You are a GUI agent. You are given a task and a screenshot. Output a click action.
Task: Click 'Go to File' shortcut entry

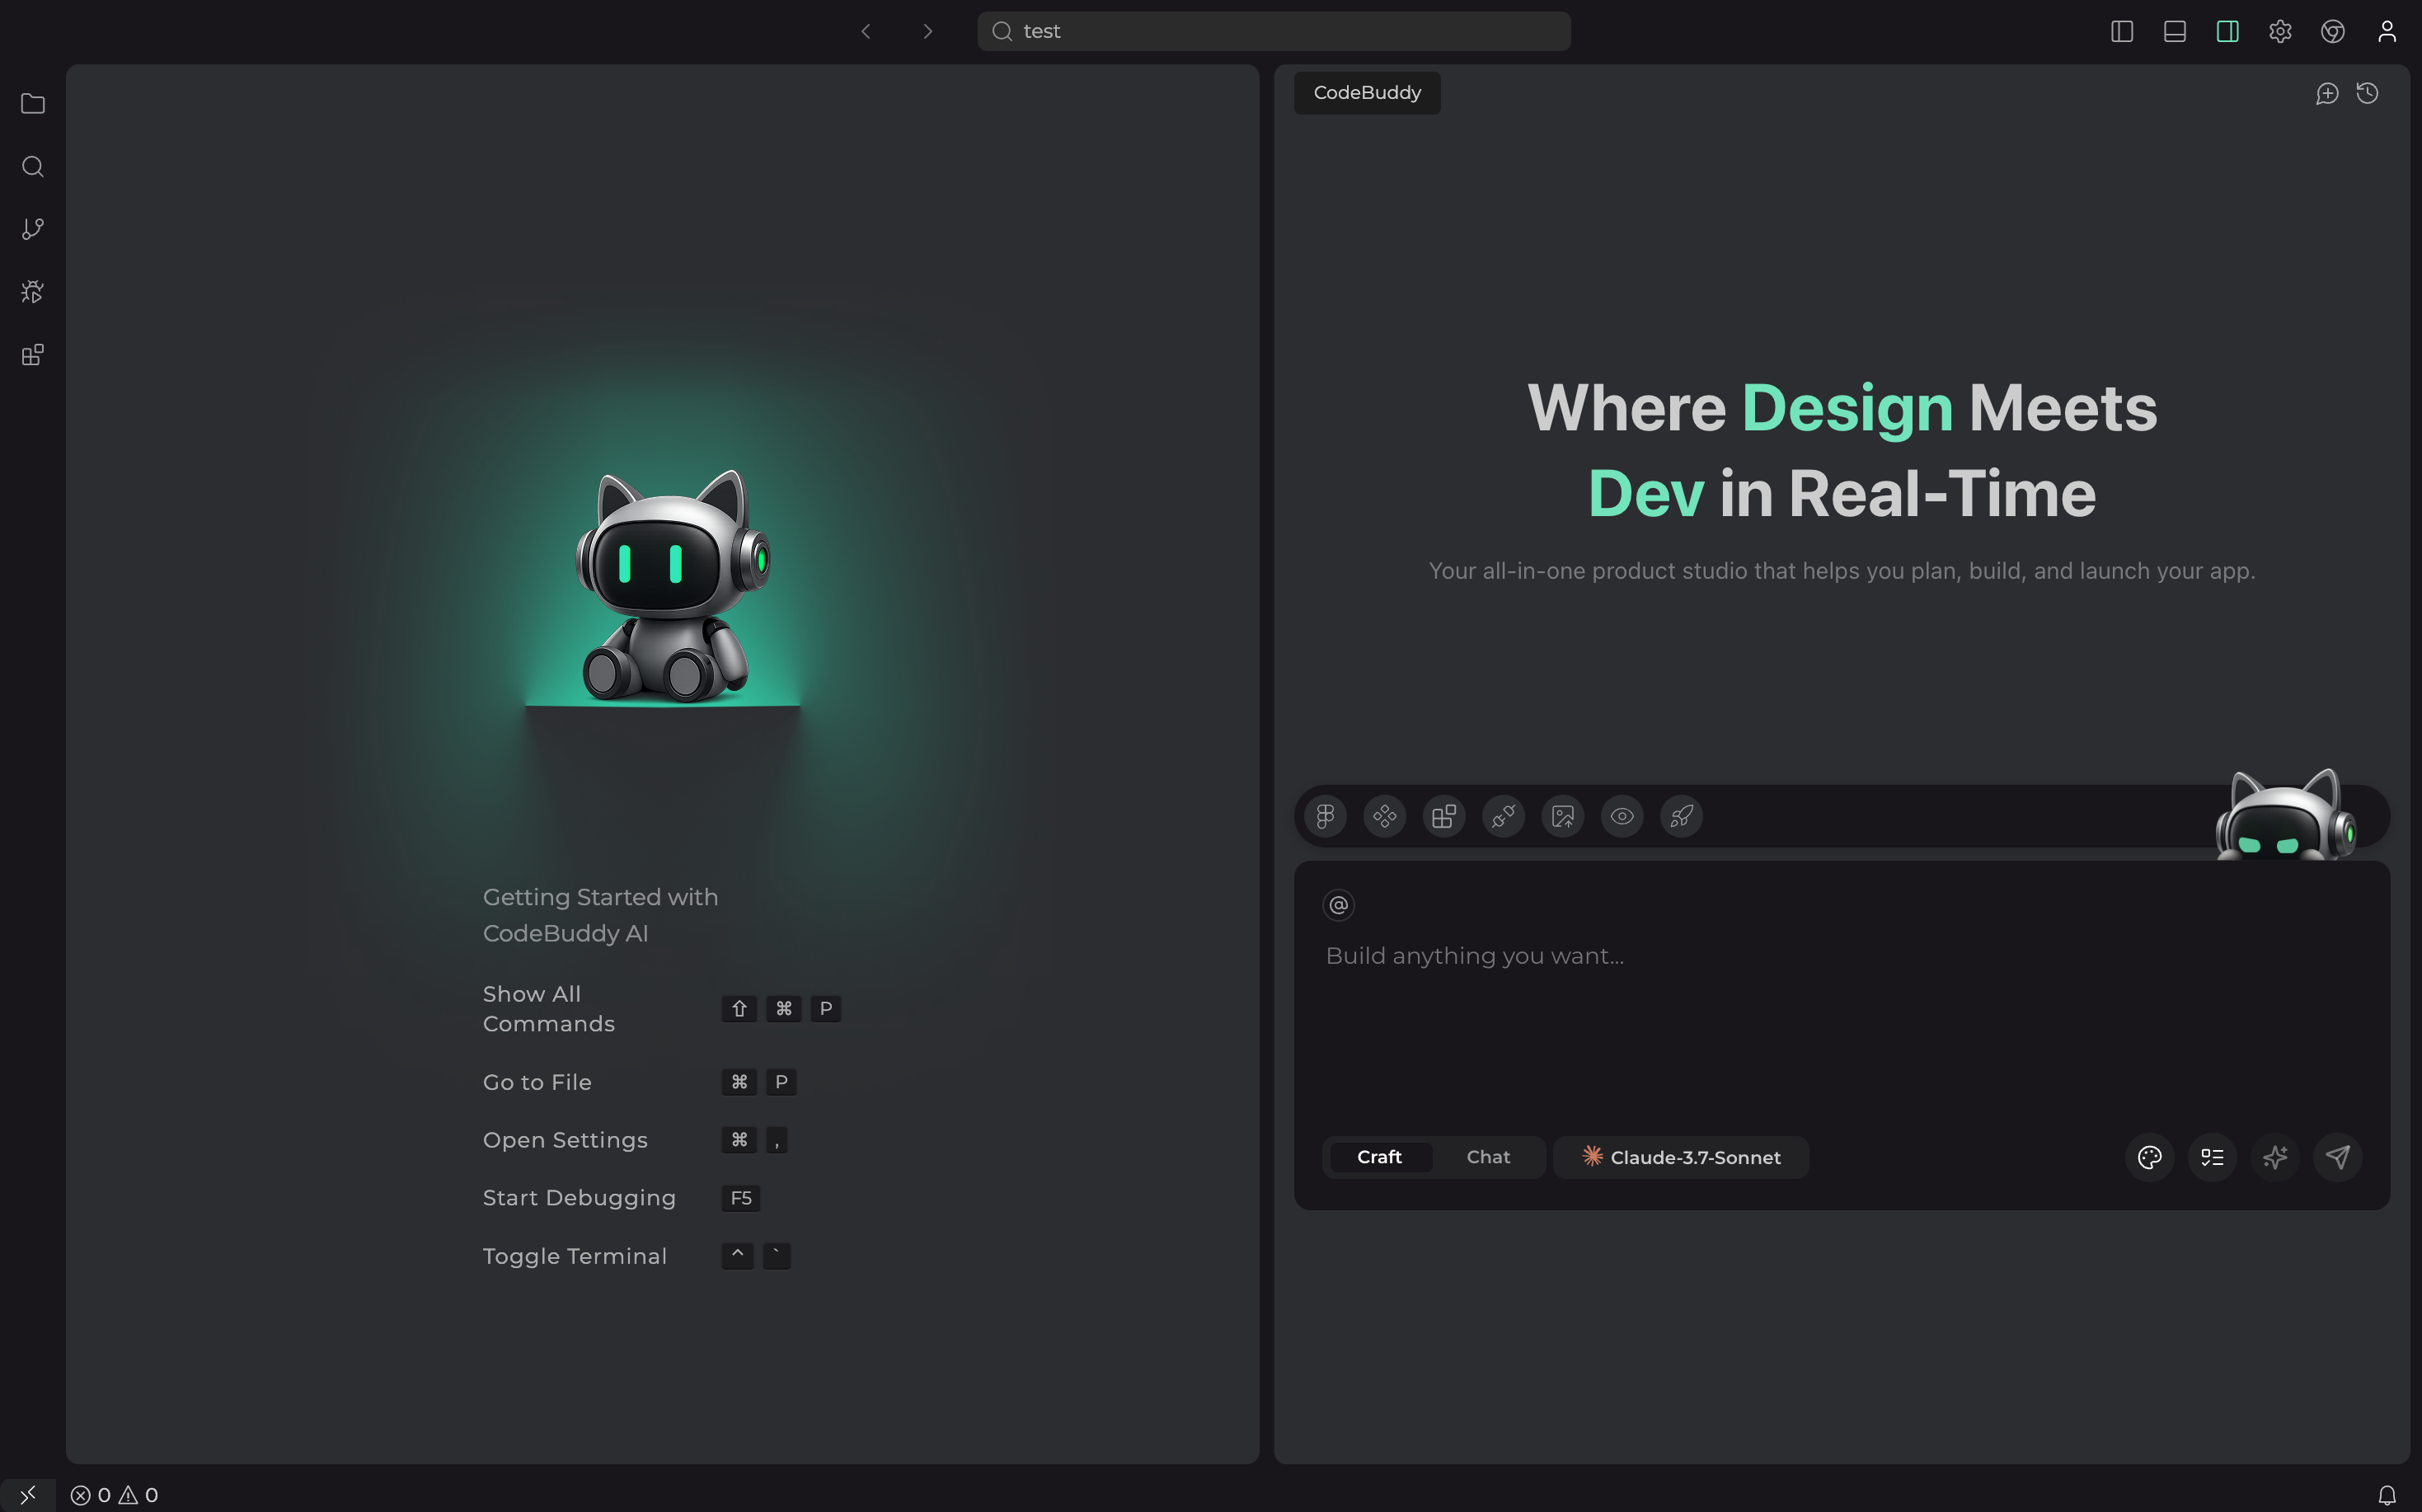[639, 1082]
